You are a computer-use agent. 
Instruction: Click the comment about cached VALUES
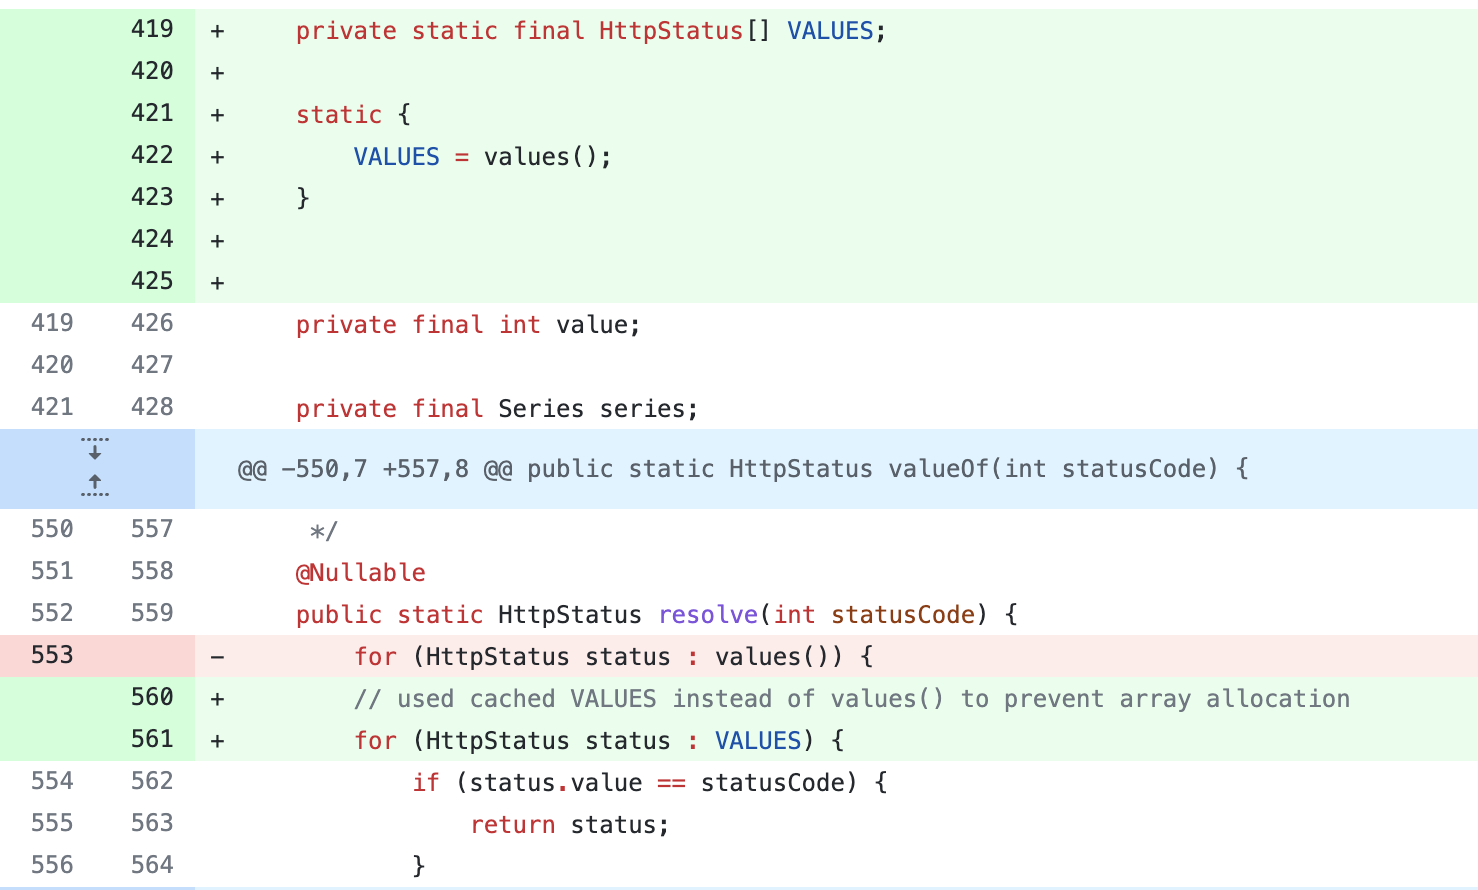[x=852, y=699]
